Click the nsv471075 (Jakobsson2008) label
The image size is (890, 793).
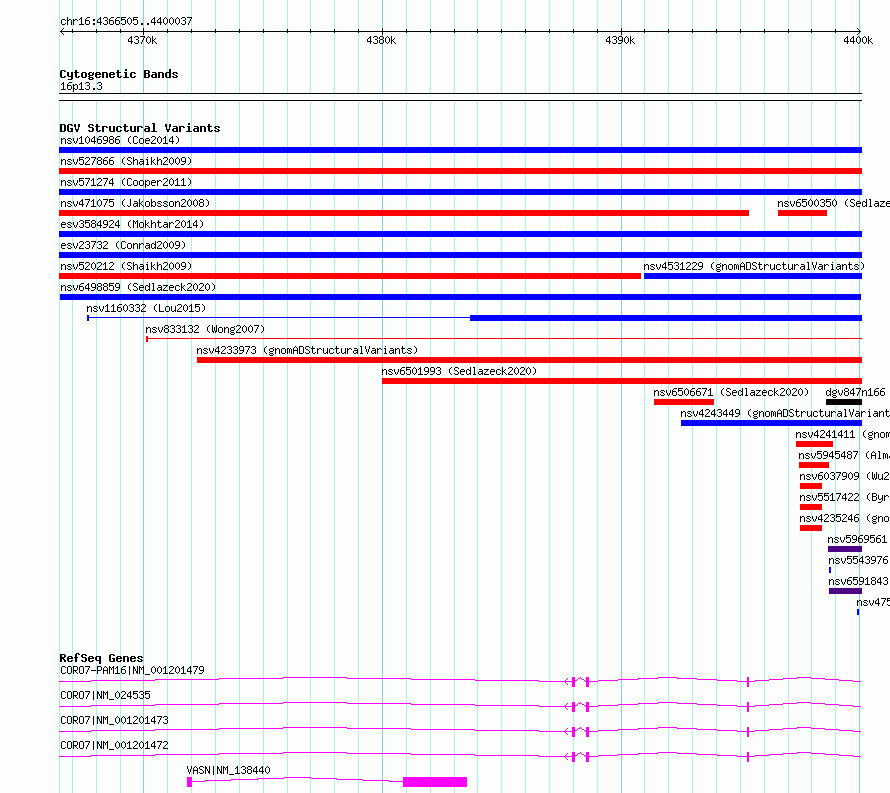click(x=135, y=203)
